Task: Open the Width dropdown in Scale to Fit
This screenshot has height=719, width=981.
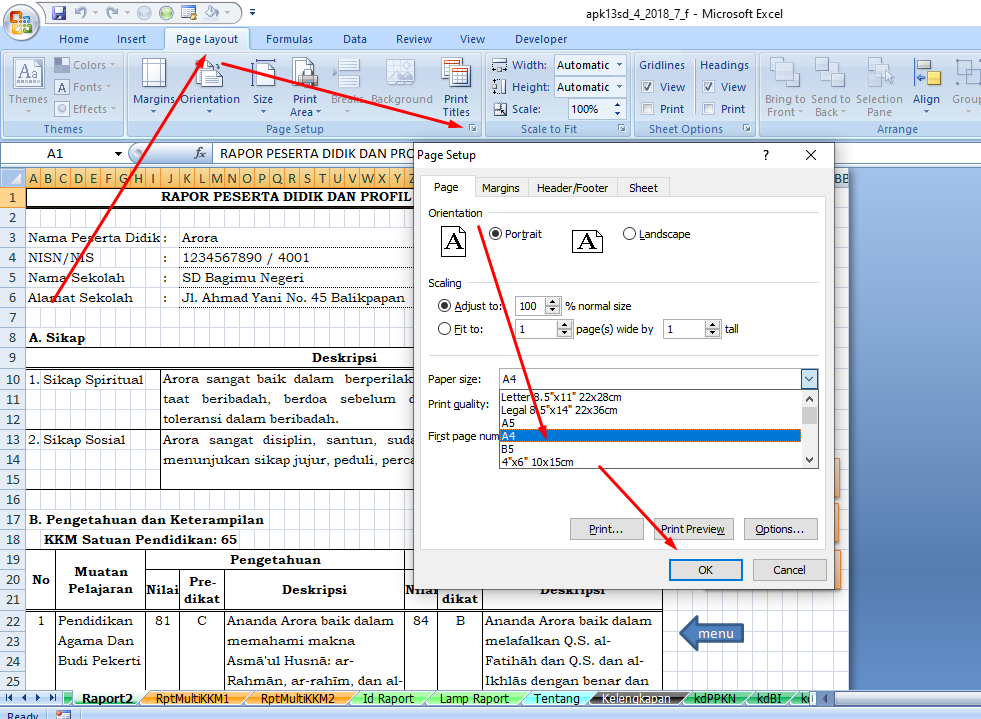Action: click(x=620, y=64)
